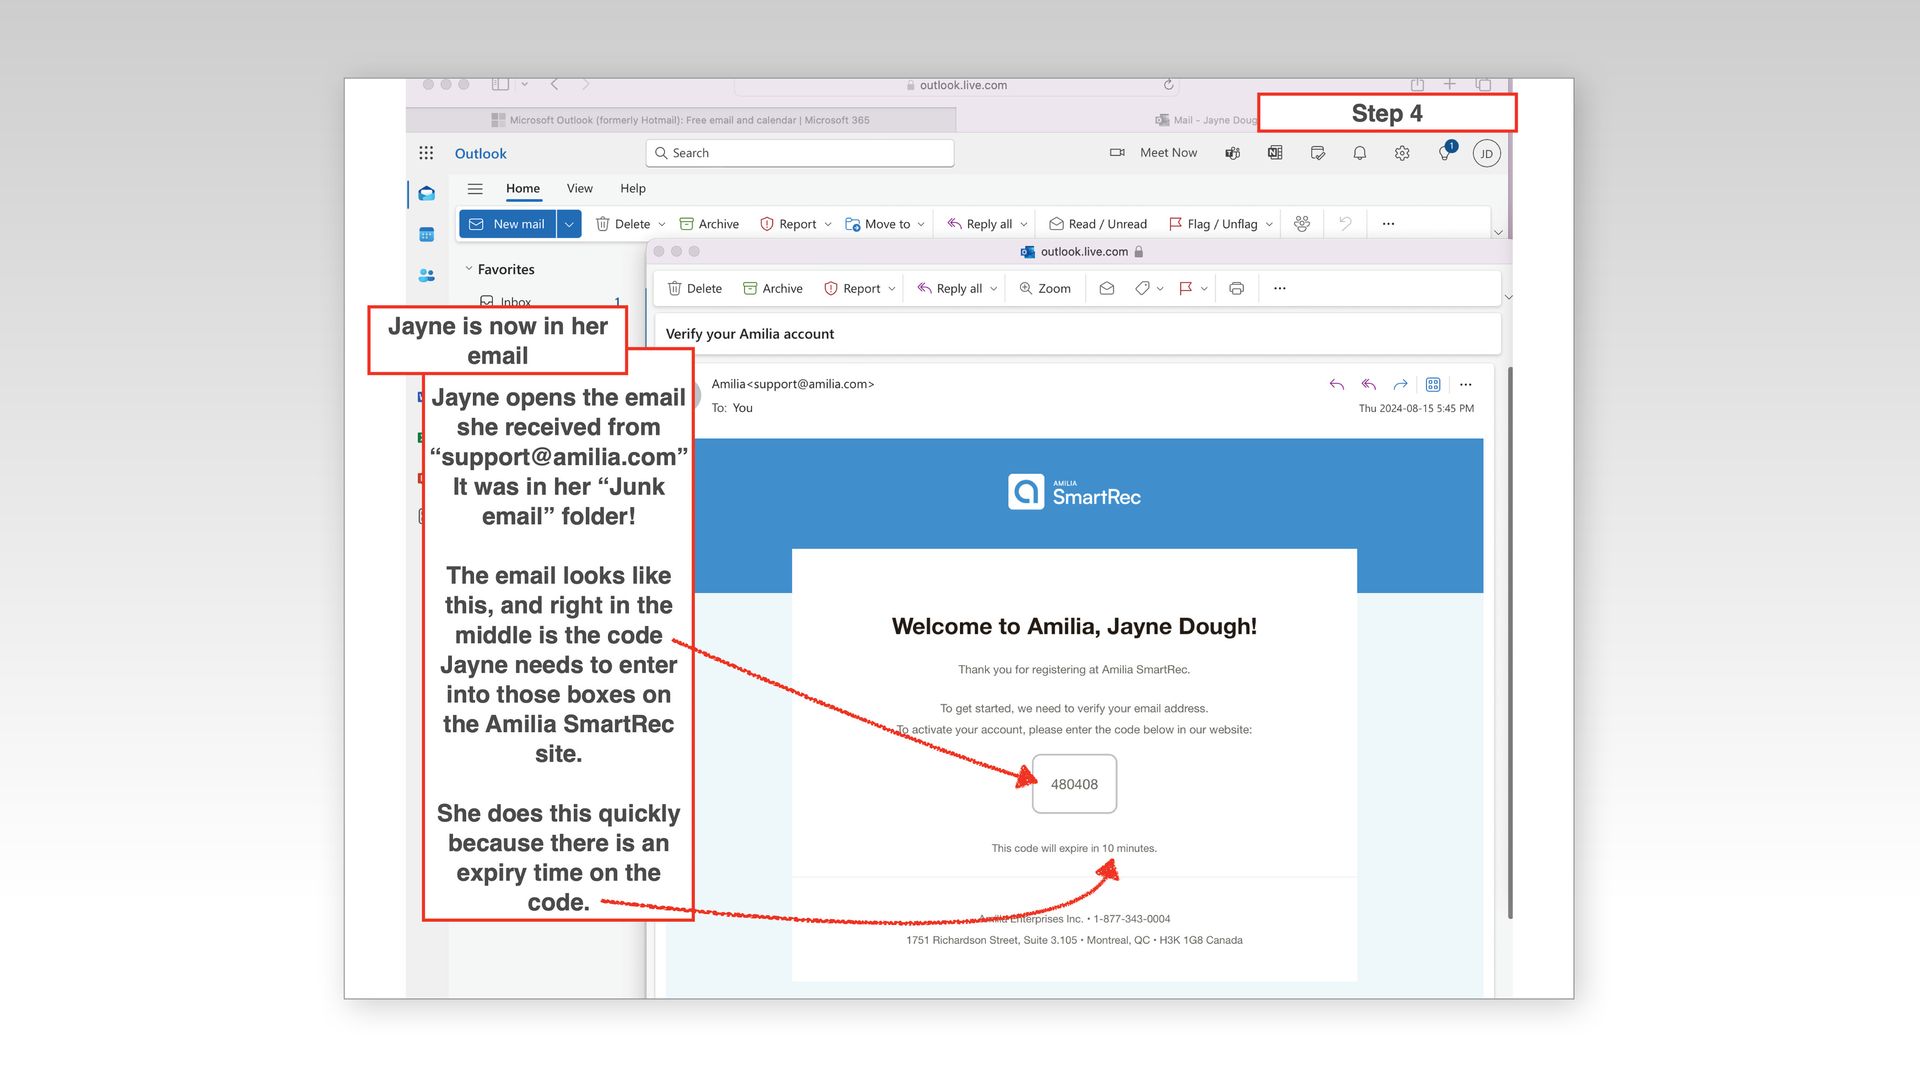The height and width of the screenshot is (1080, 1920).
Task: Collapse the Favorites folder group
Action: coord(469,269)
